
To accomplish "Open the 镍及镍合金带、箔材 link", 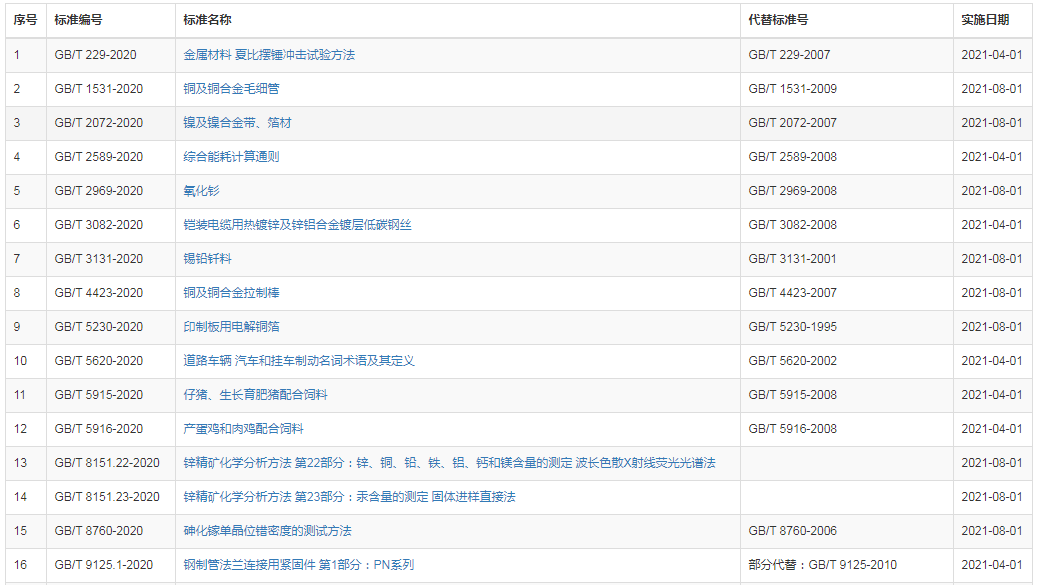I will coord(237,123).
